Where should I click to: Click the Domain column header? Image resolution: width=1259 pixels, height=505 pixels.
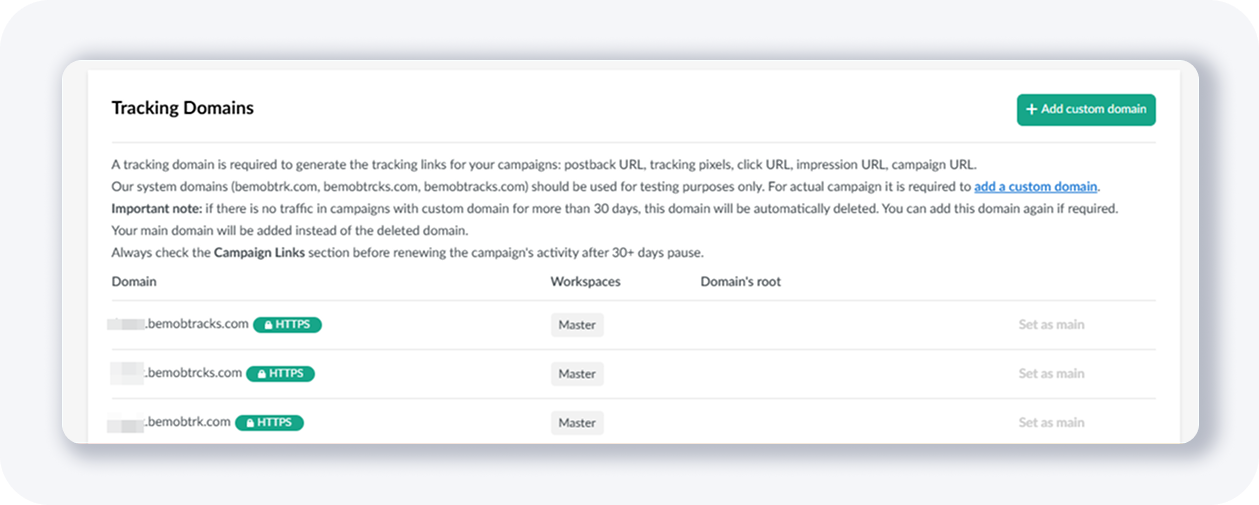[x=134, y=282]
